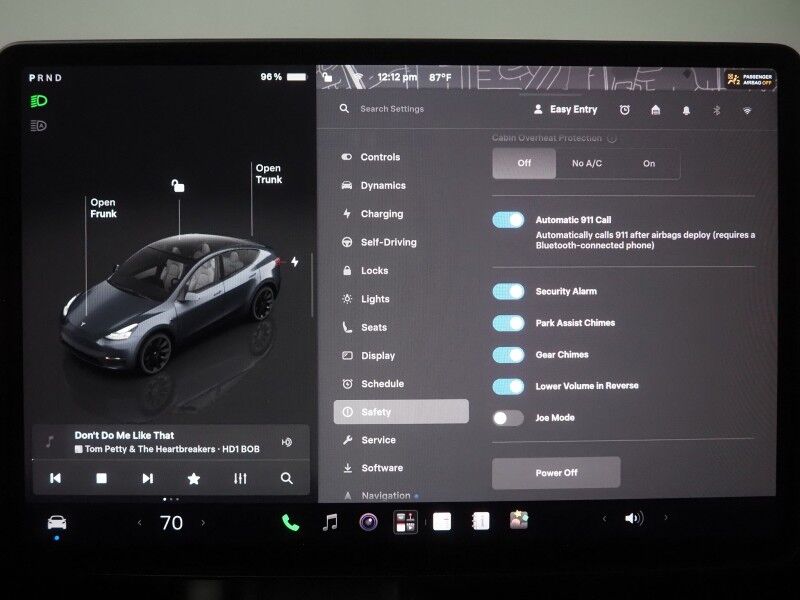Open the Phone app
800x600 pixels.
pyautogui.click(x=290, y=522)
